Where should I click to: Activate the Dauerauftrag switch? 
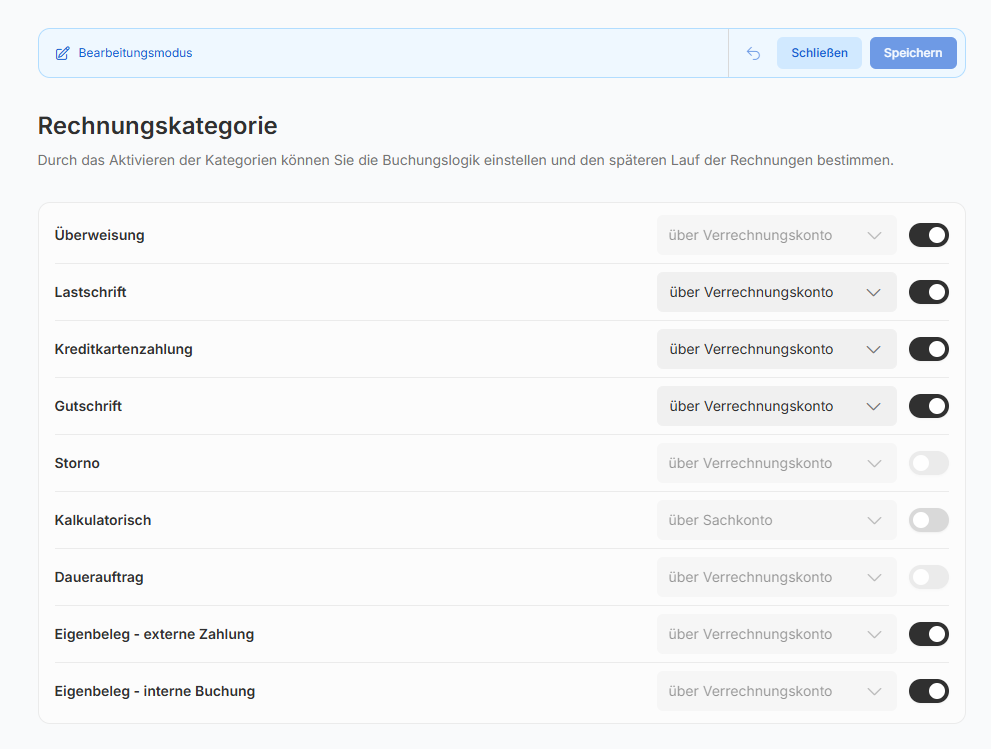pos(928,577)
